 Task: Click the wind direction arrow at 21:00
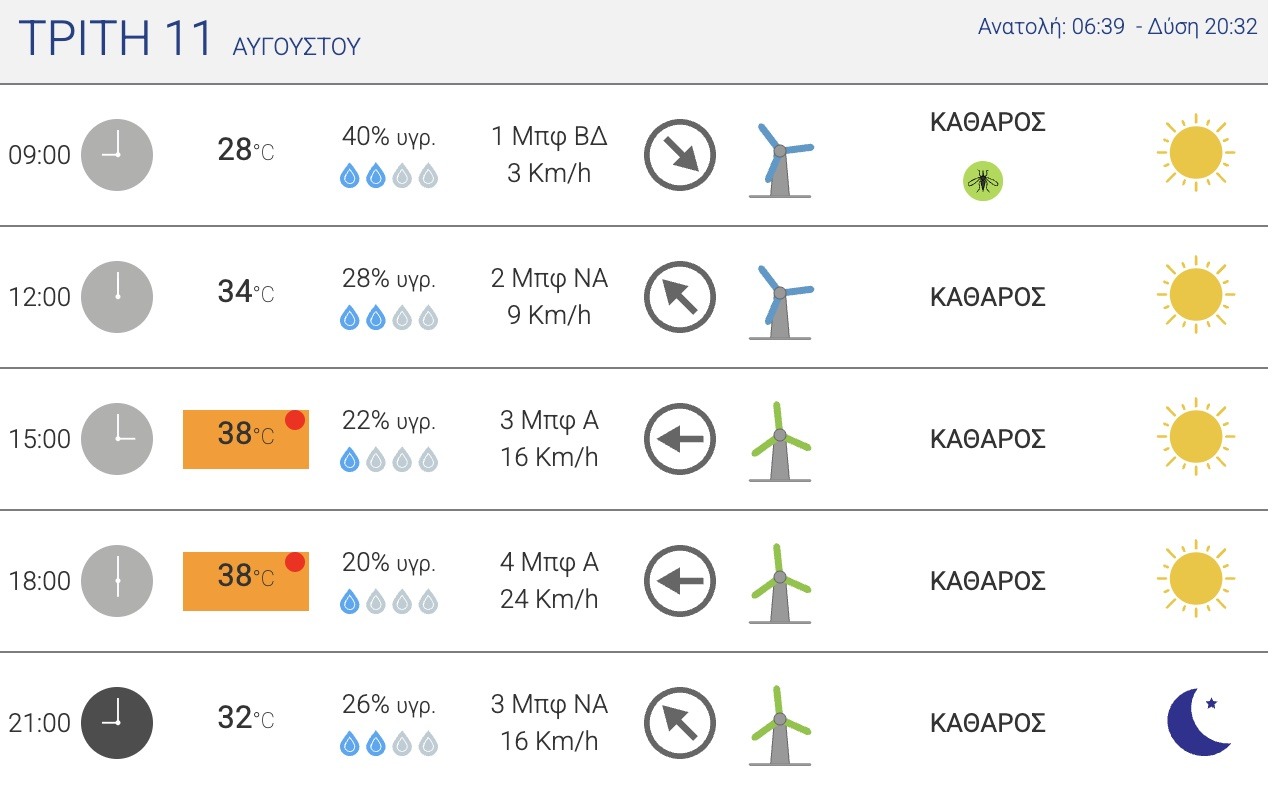(x=680, y=722)
